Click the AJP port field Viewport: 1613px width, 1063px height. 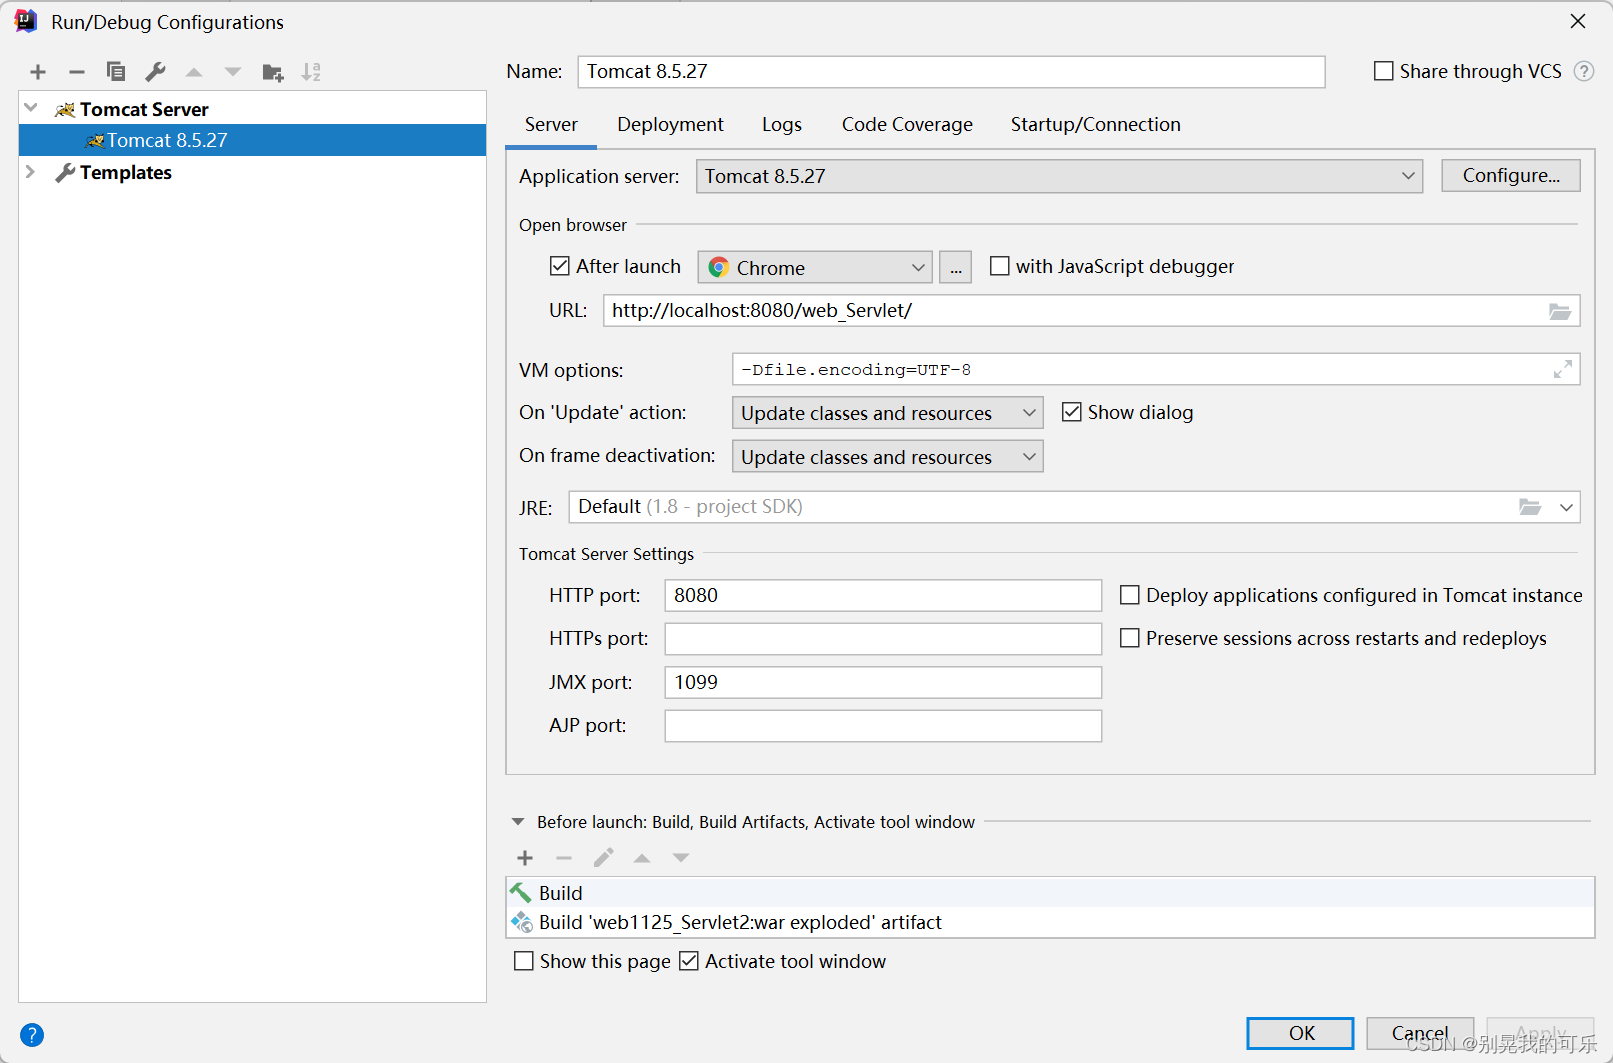pyautogui.click(x=883, y=726)
